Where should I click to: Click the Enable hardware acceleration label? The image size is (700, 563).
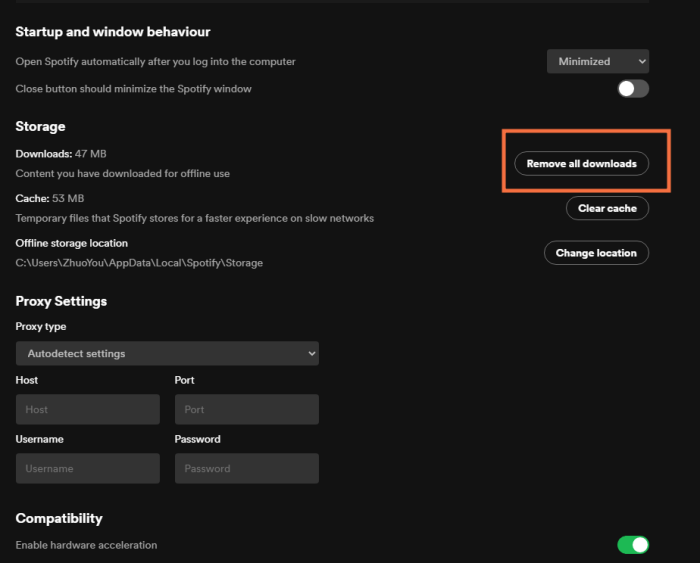86,545
